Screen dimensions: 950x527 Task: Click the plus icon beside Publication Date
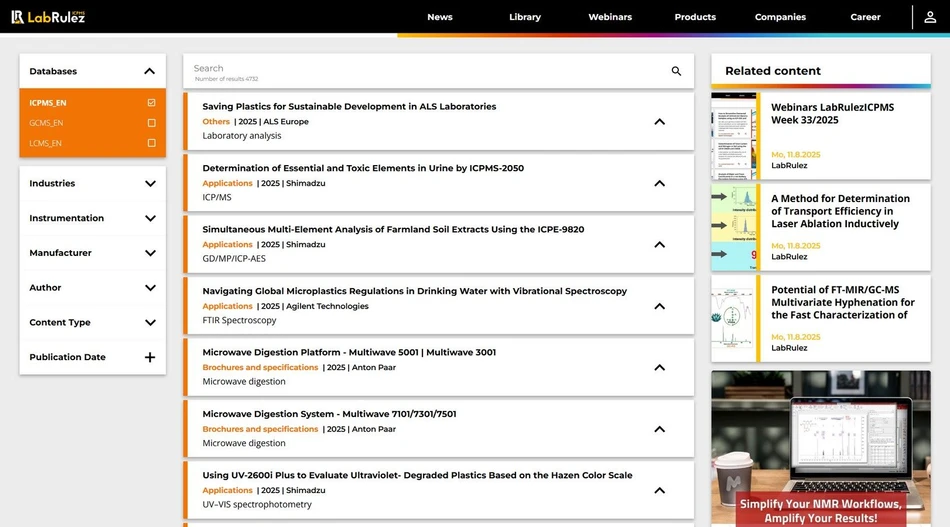tap(150, 357)
